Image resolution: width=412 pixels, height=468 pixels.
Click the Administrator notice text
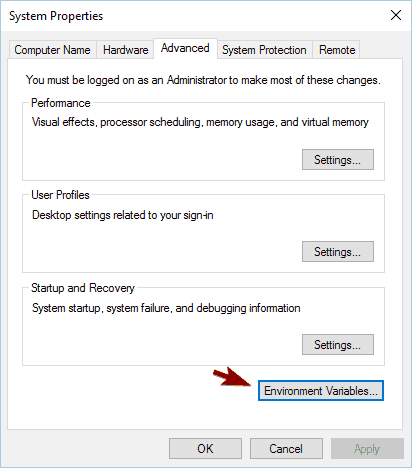pyautogui.click(x=203, y=80)
